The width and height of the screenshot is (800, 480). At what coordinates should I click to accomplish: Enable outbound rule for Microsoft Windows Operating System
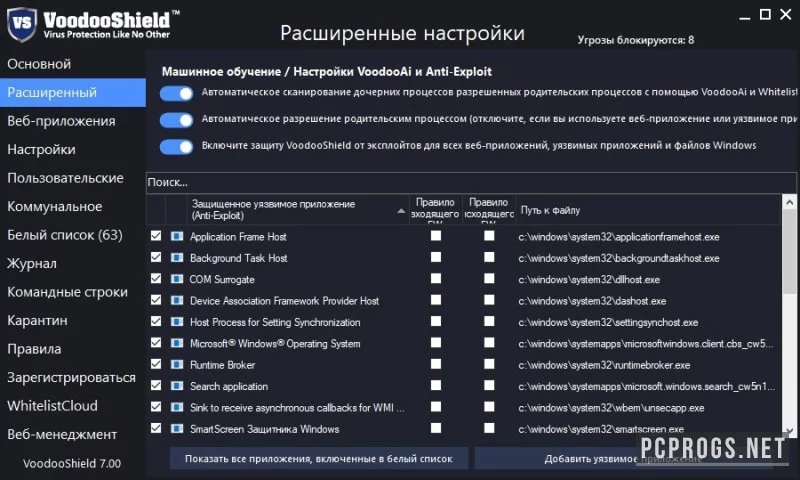489,342
